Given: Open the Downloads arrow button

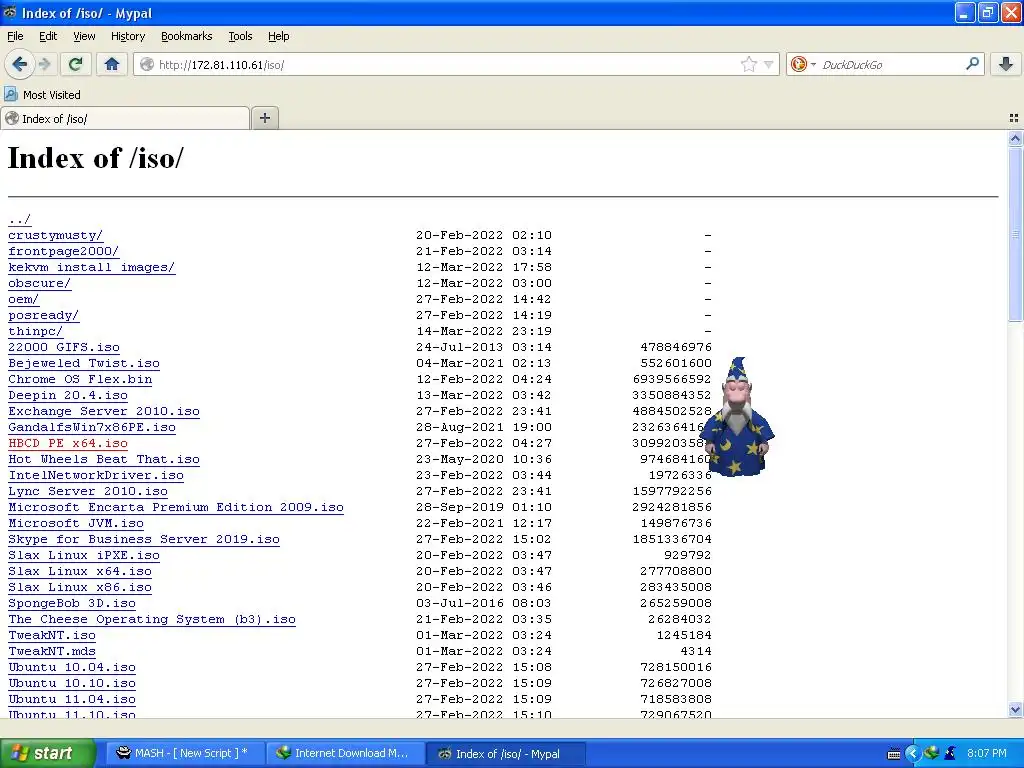Looking at the screenshot, I should pos(1006,64).
